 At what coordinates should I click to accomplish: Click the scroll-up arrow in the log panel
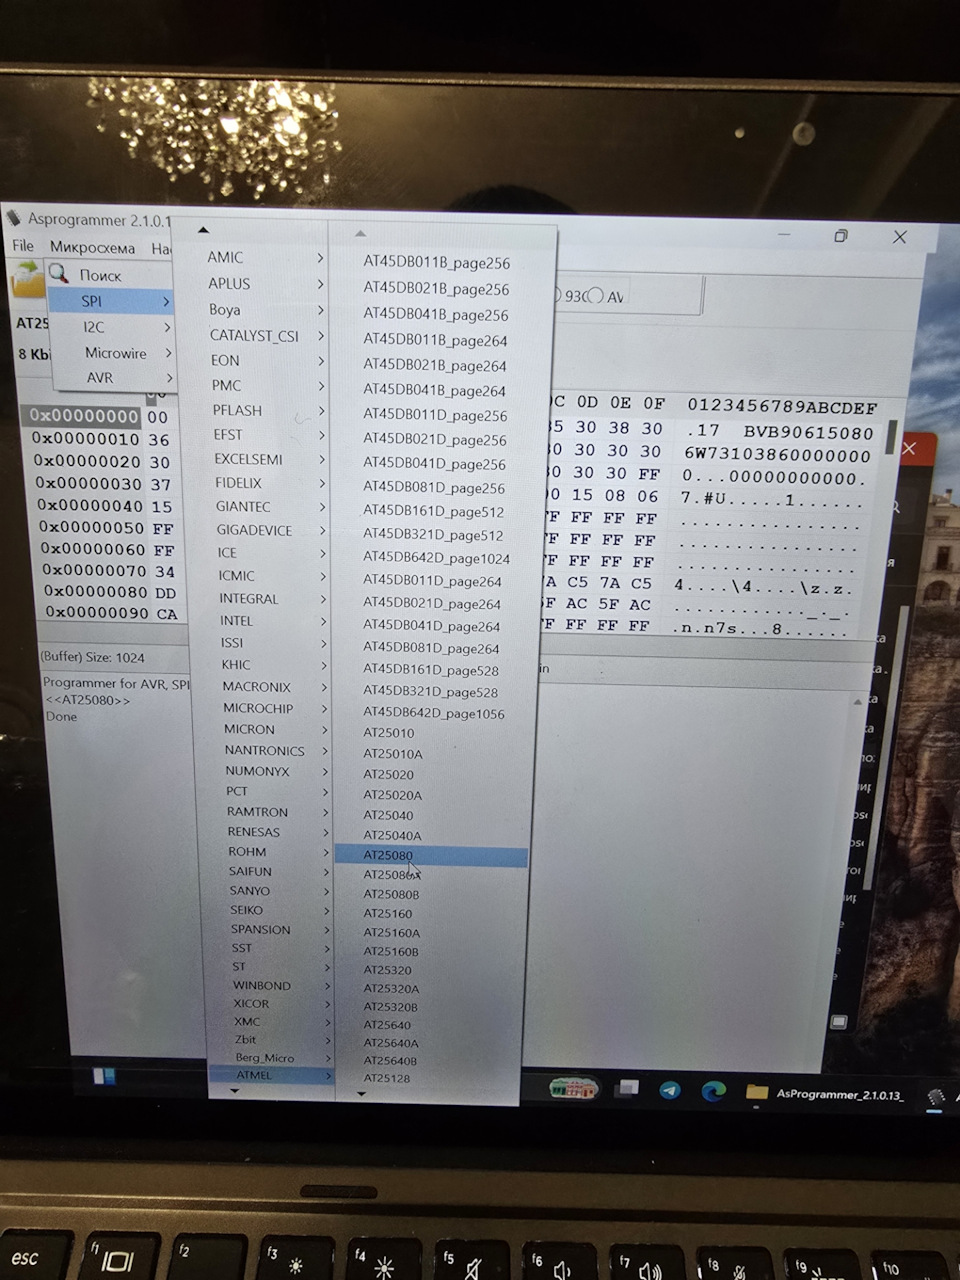tap(857, 701)
